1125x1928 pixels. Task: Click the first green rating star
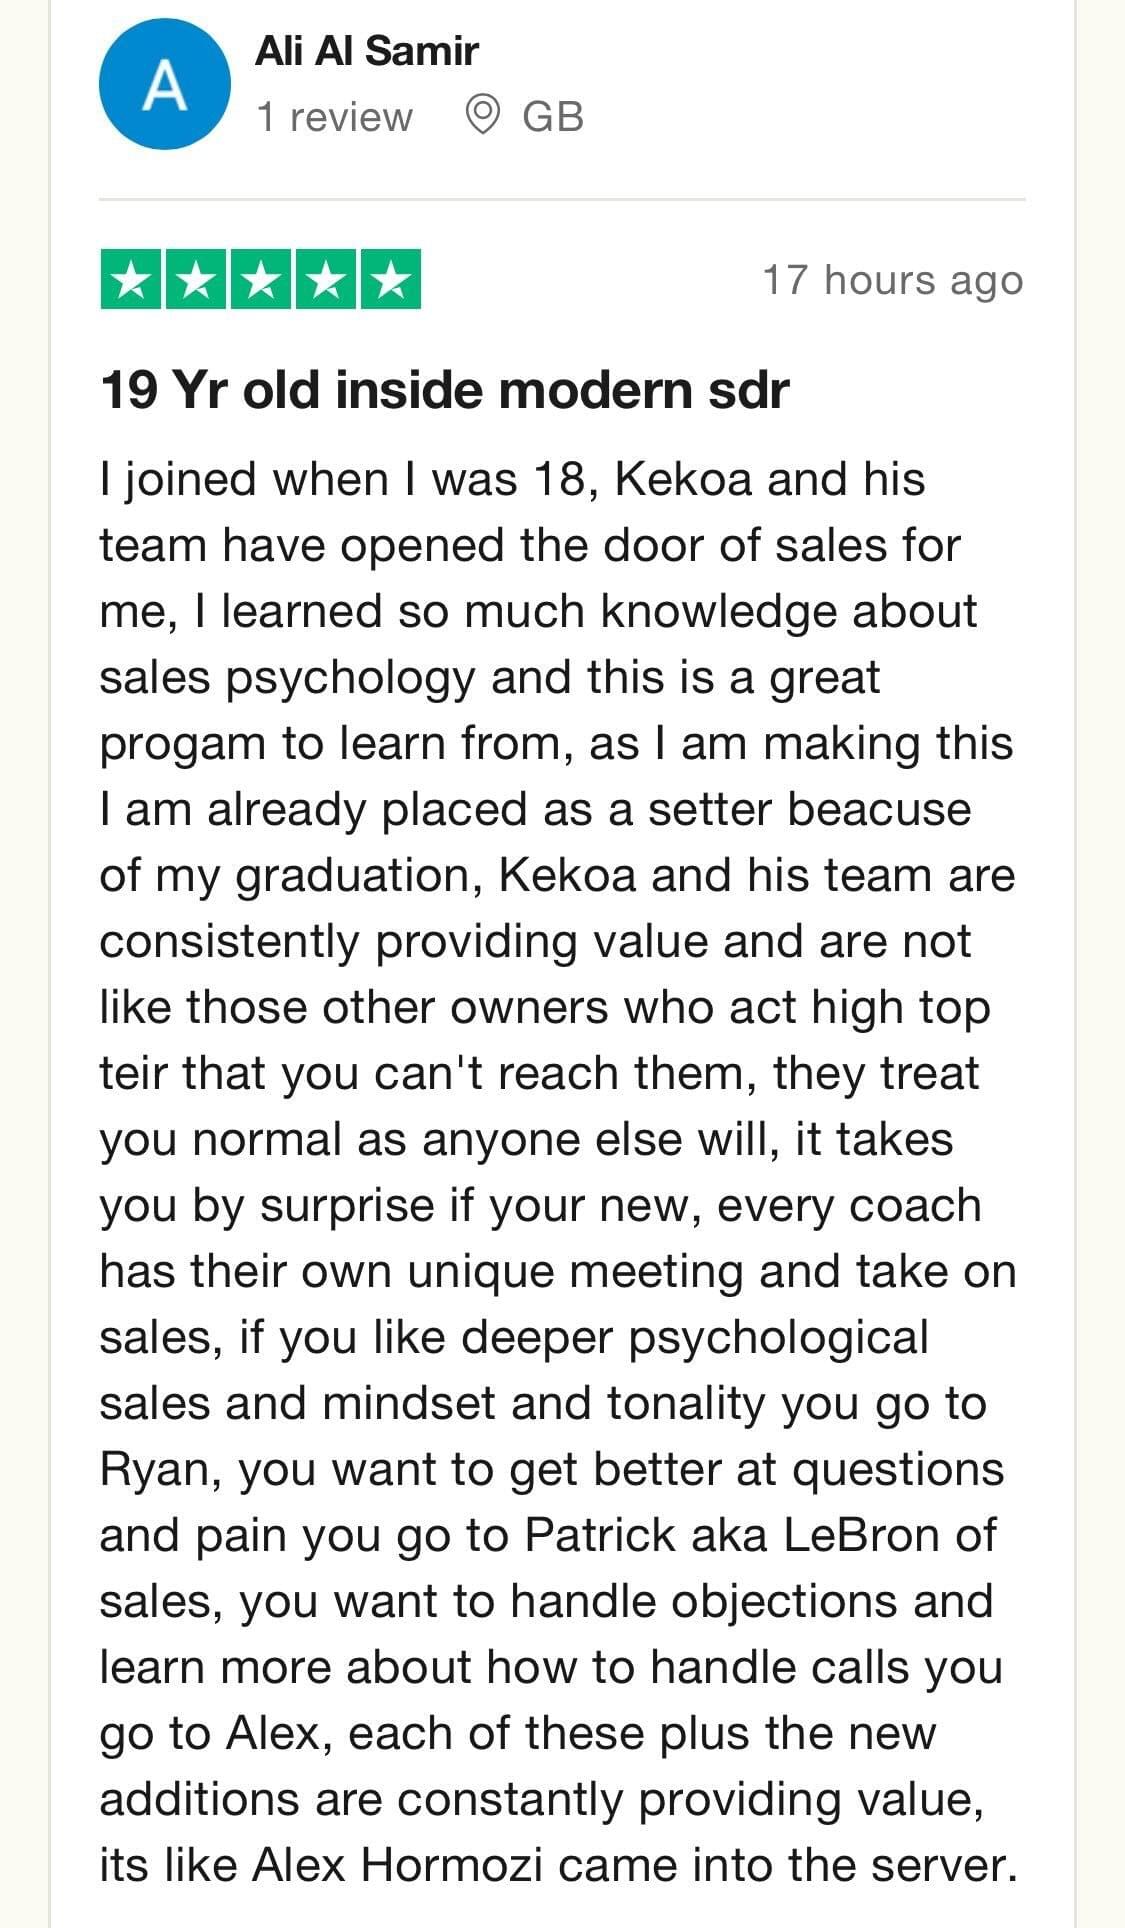tap(132, 280)
